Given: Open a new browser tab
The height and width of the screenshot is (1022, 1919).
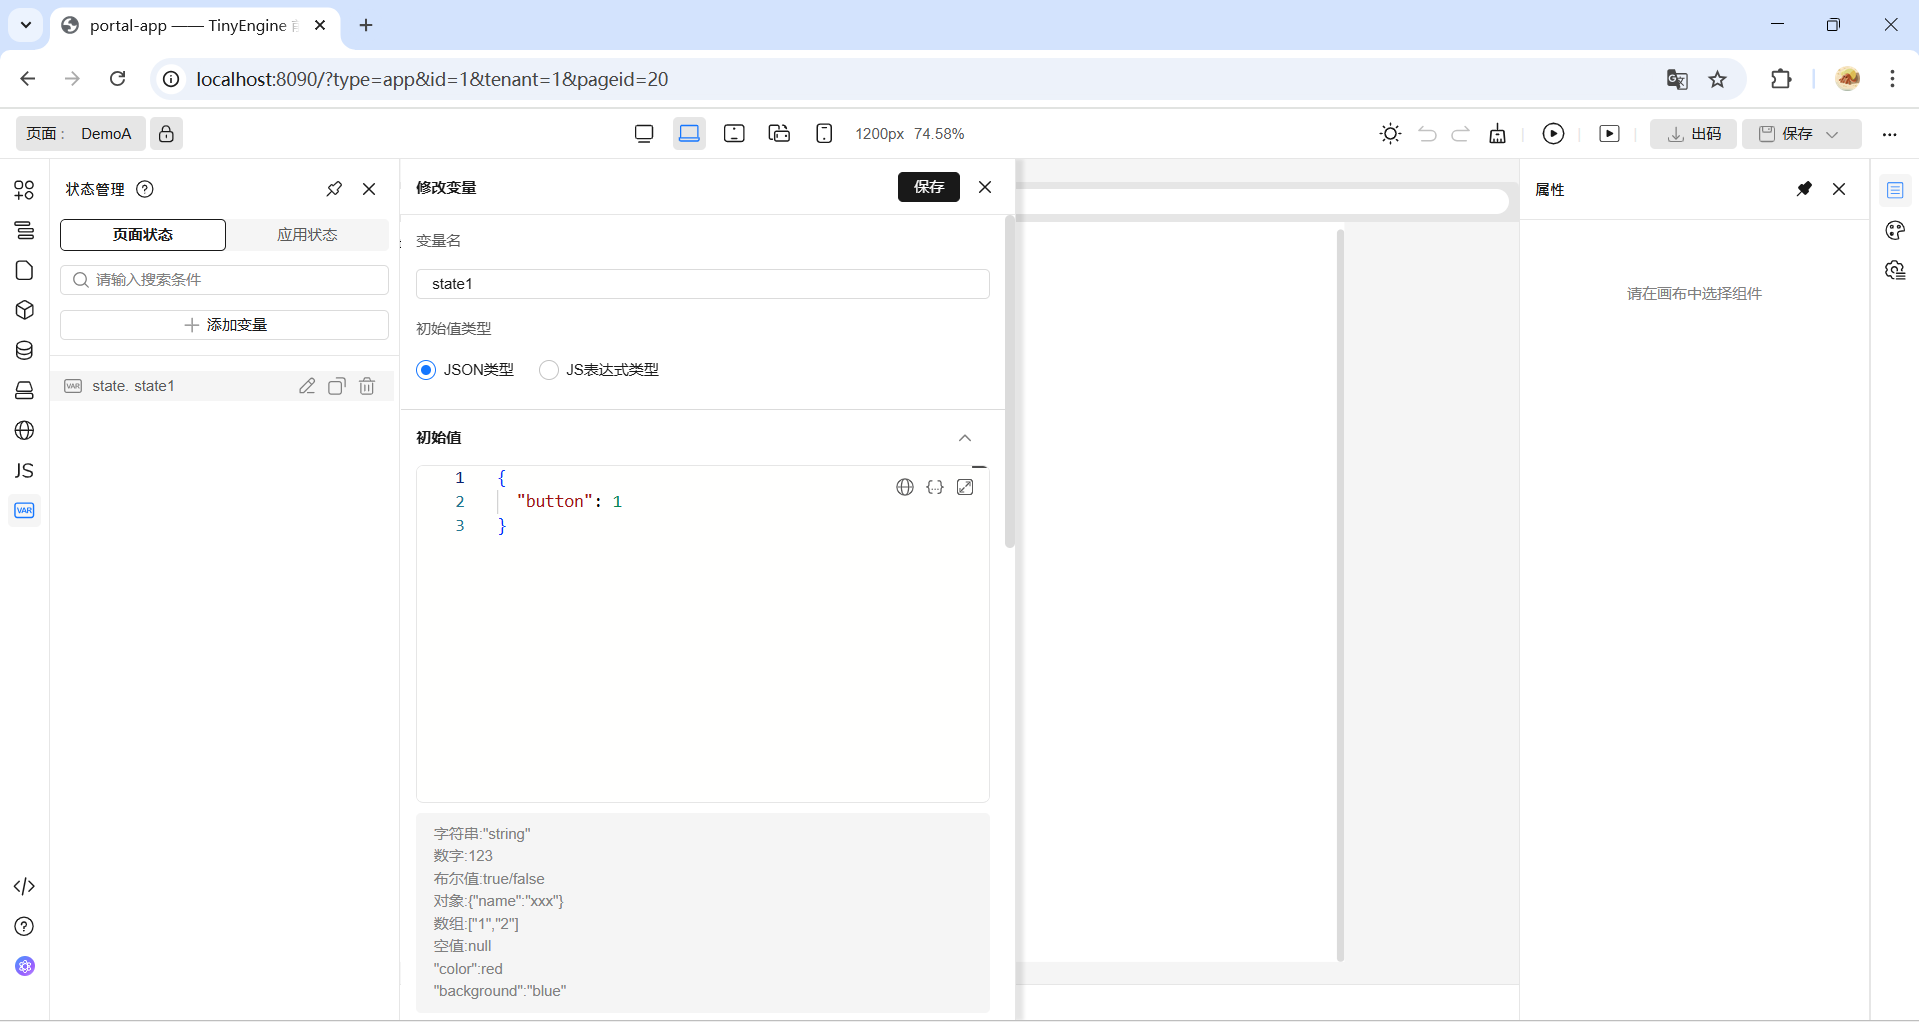Looking at the screenshot, I should [x=366, y=25].
